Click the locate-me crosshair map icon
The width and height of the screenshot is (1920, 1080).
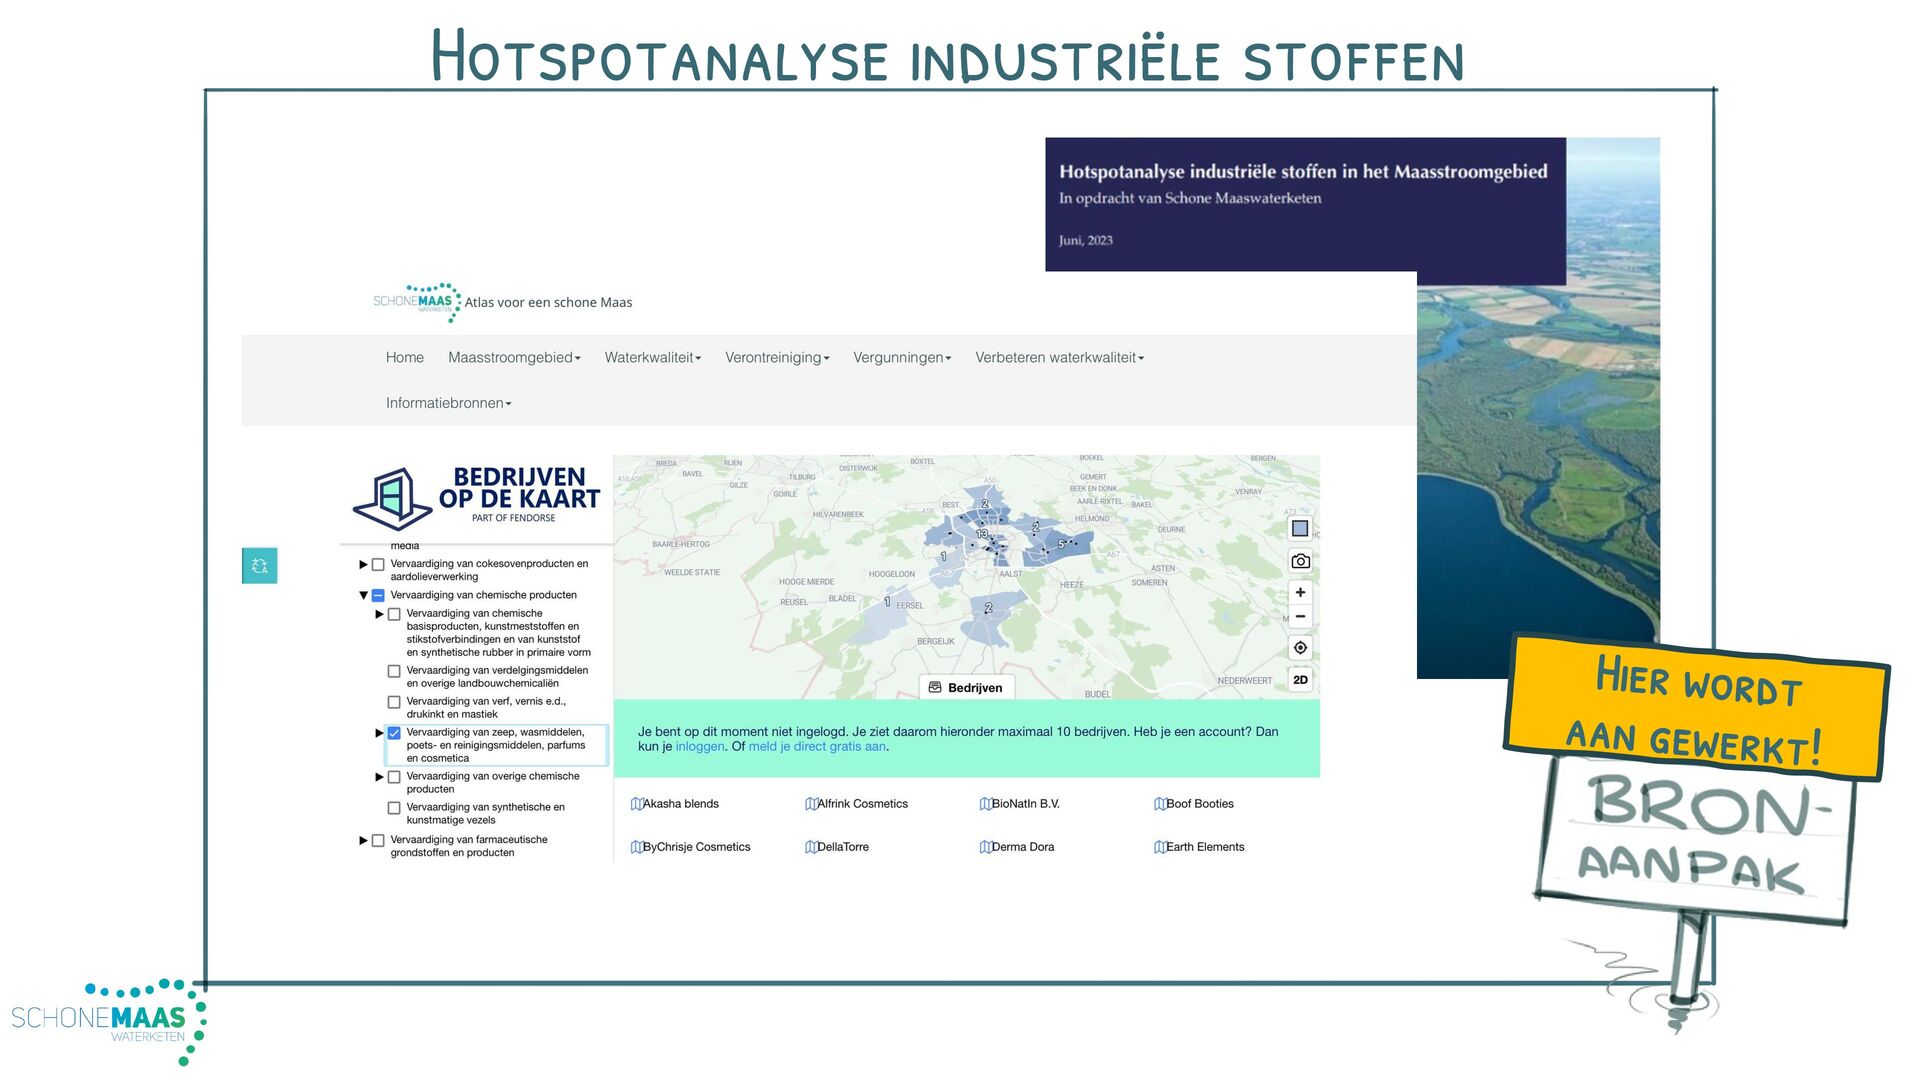click(x=1300, y=648)
